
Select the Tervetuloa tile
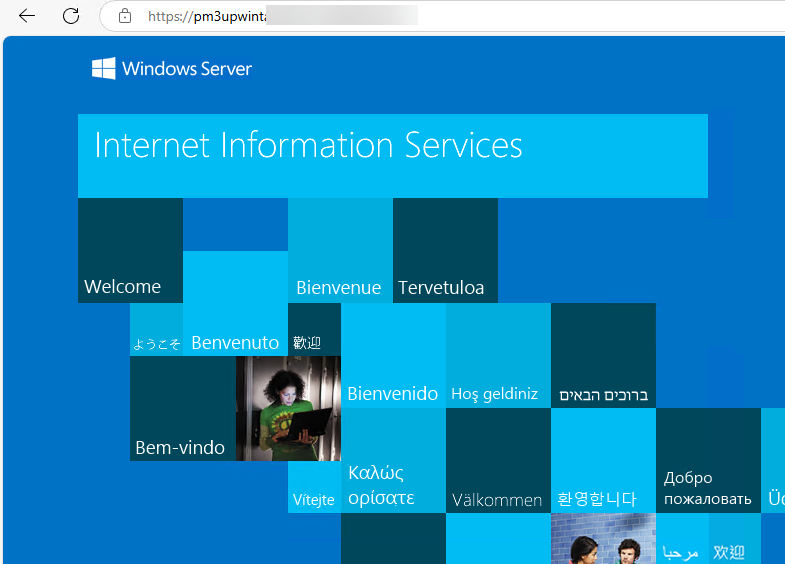(x=446, y=250)
